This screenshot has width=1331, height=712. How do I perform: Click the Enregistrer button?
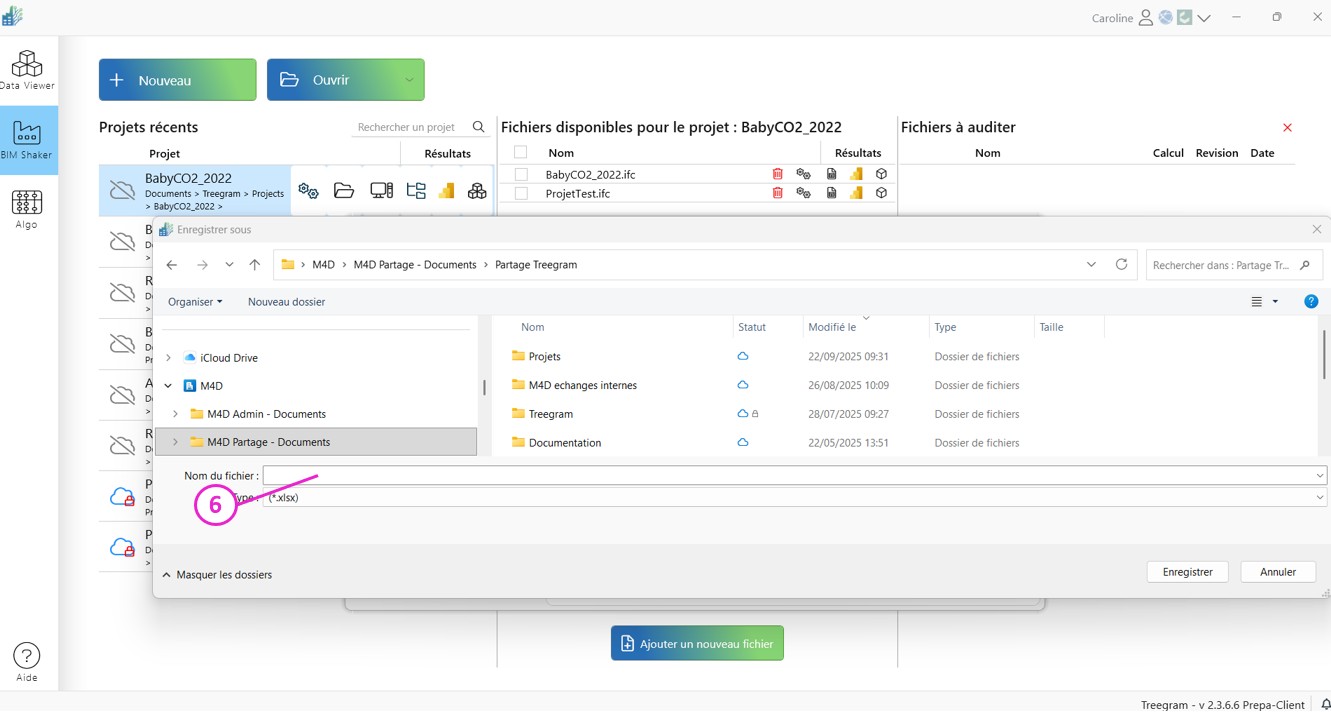pos(1187,572)
